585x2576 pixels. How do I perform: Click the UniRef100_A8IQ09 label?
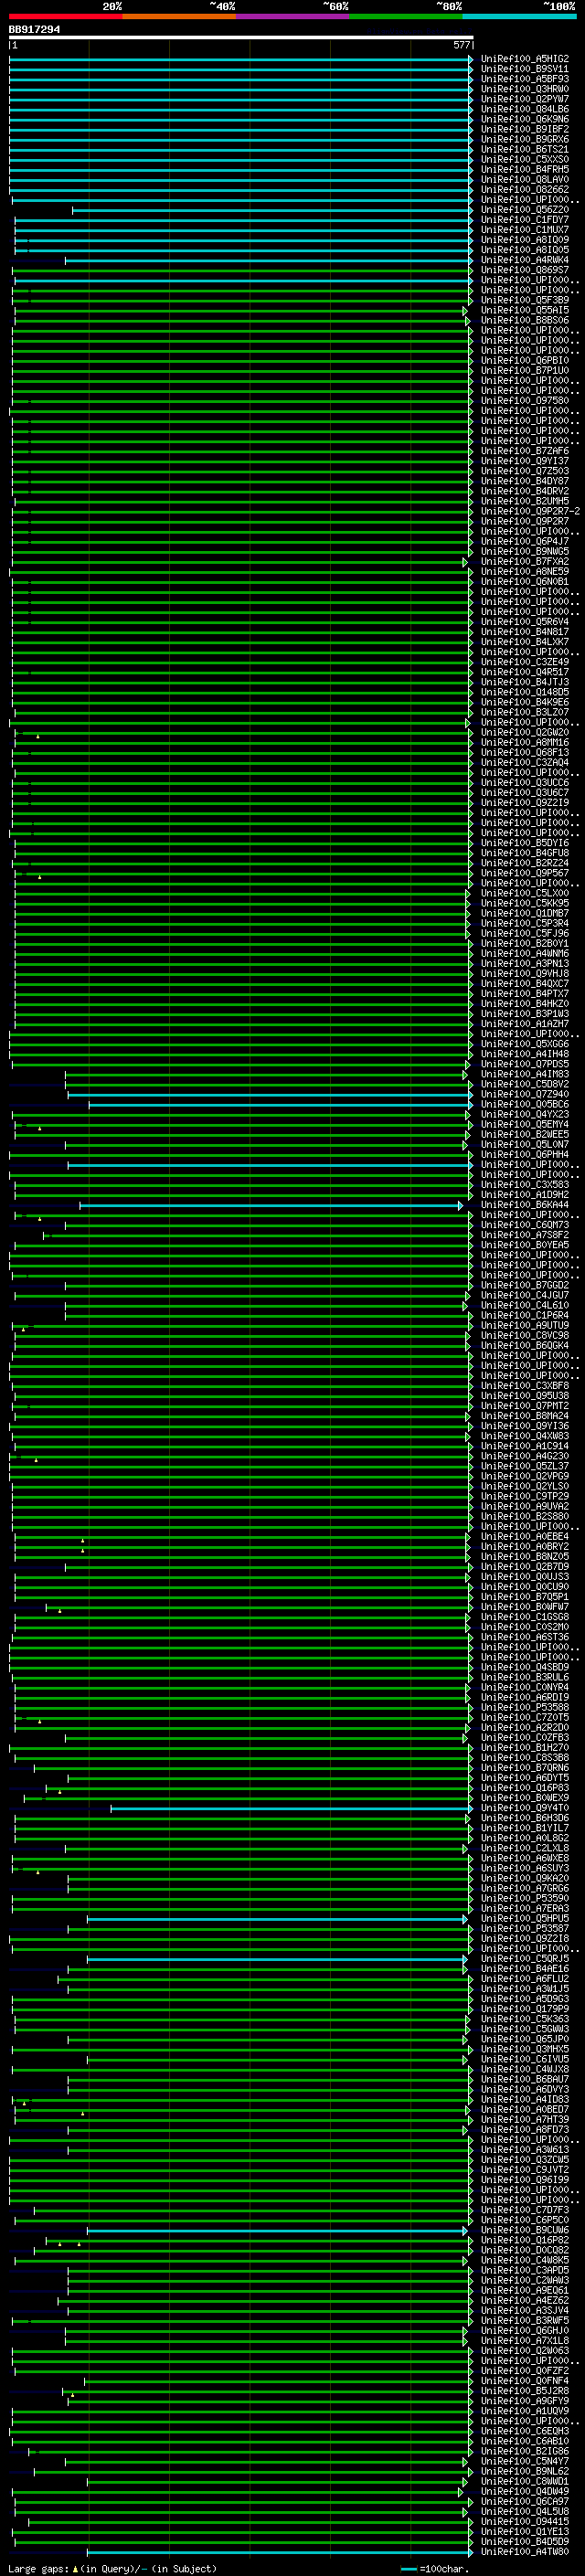525,240
